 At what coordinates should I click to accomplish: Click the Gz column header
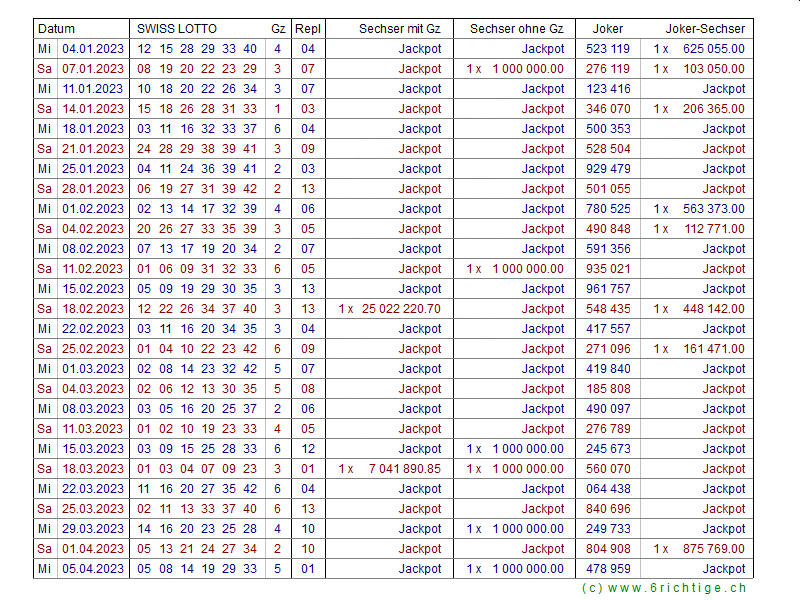tap(277, 29)
